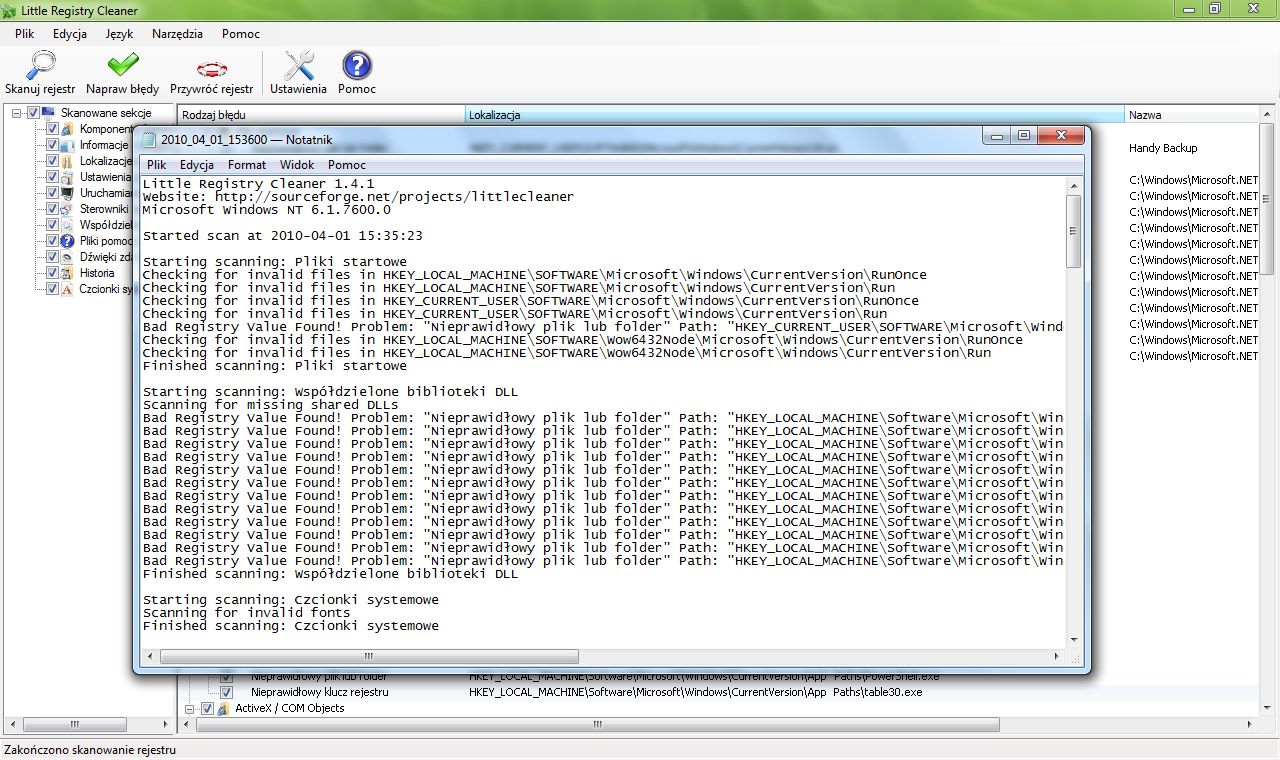Open the Narzędzia menu
Screen dimensions: 1280x760
(177, 33)
